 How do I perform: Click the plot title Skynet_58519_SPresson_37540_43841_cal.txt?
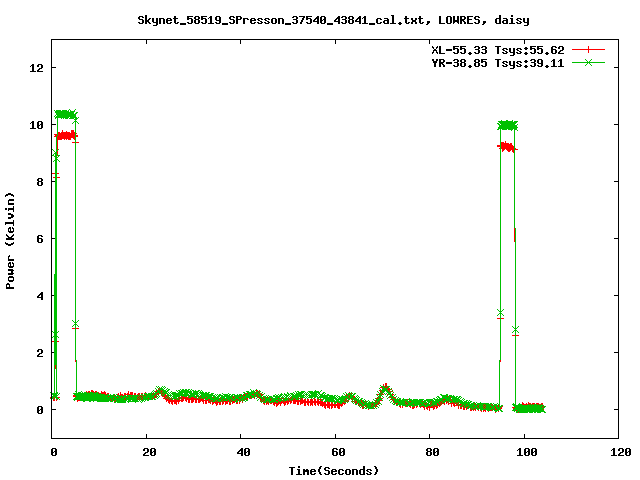click(283, 20)
